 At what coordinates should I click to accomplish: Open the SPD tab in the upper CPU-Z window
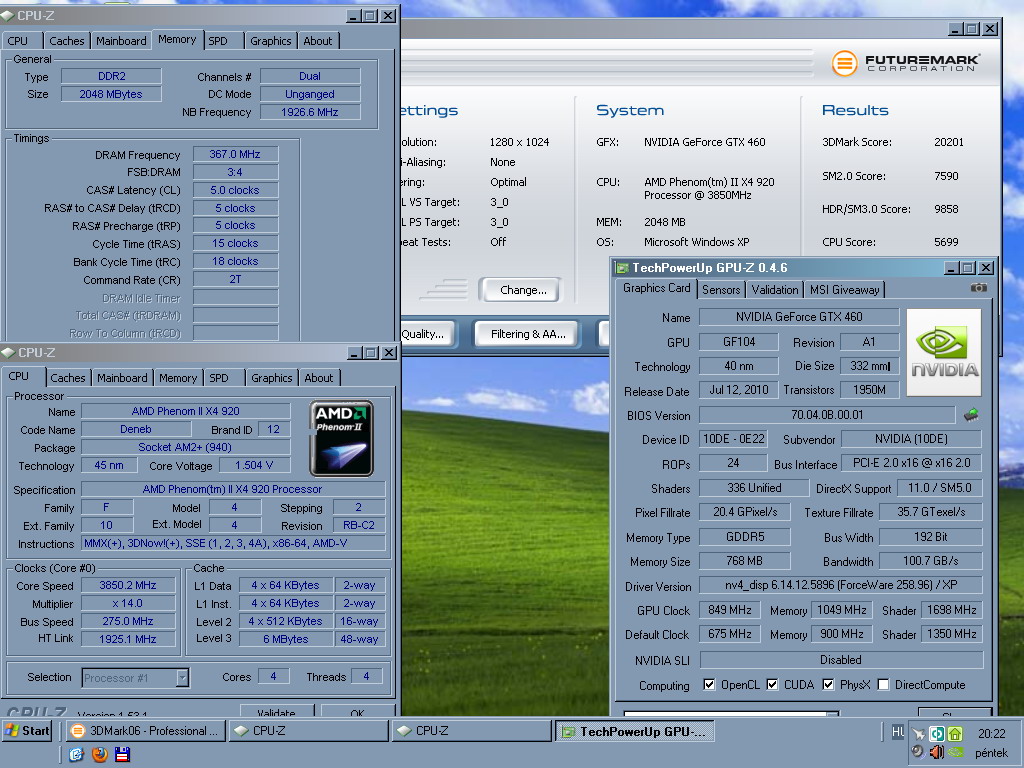(217, 41)
